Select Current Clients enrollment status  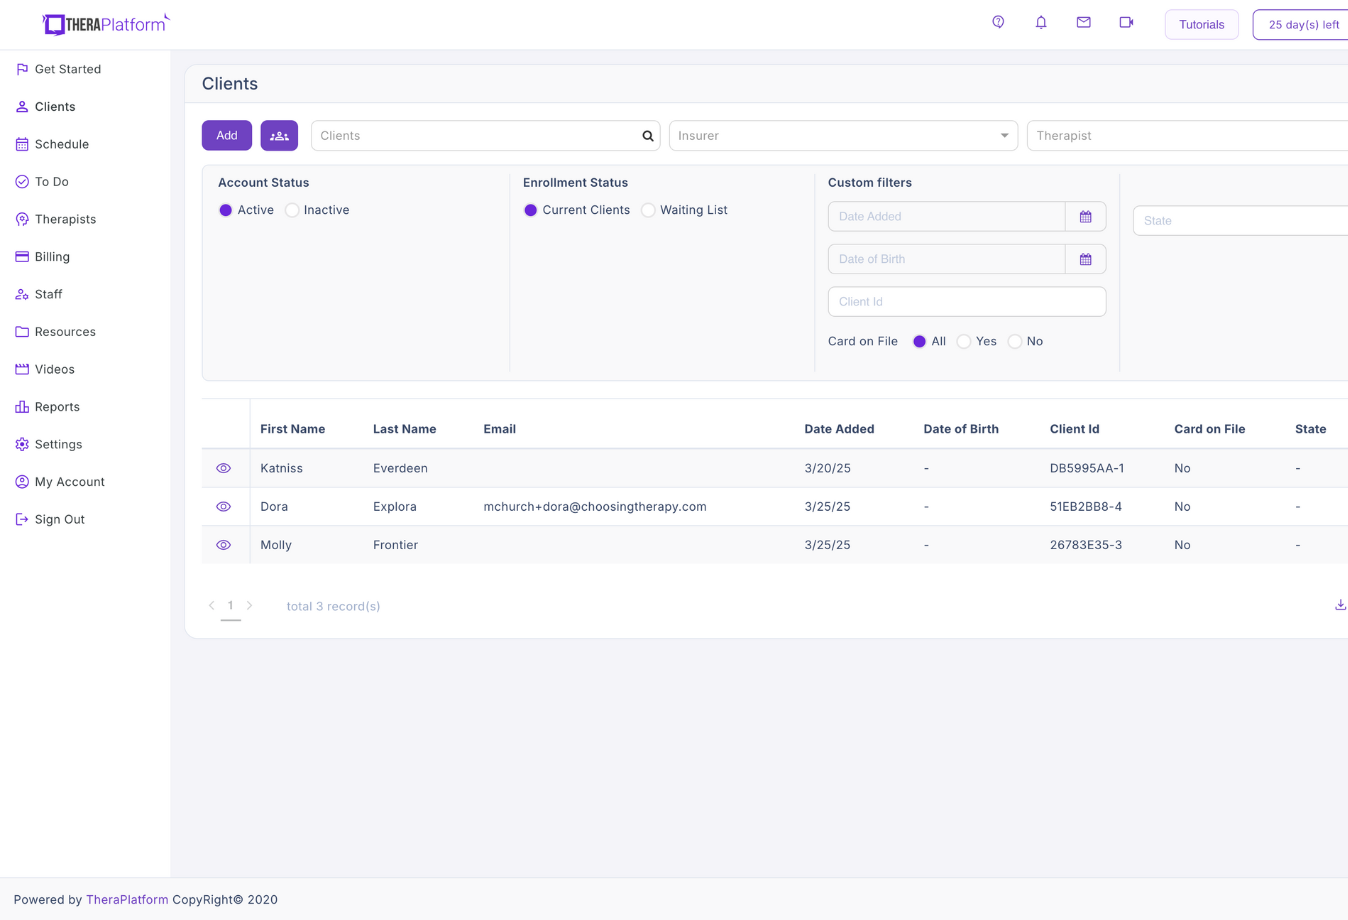coord(531,210)
